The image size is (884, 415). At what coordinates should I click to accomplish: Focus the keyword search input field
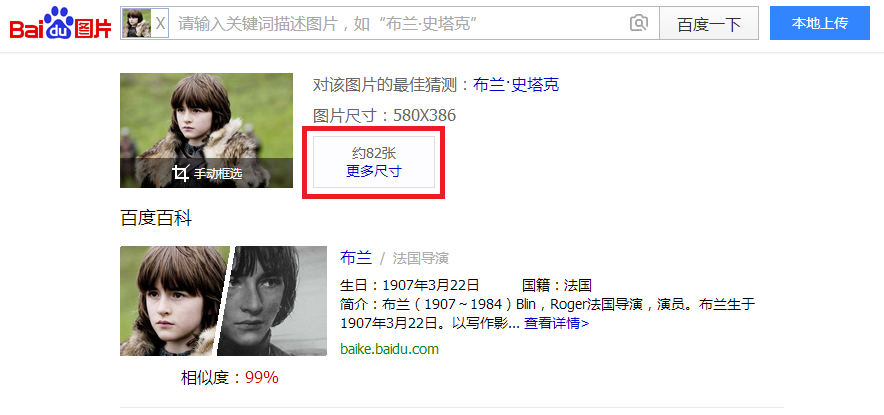point(399,24)
